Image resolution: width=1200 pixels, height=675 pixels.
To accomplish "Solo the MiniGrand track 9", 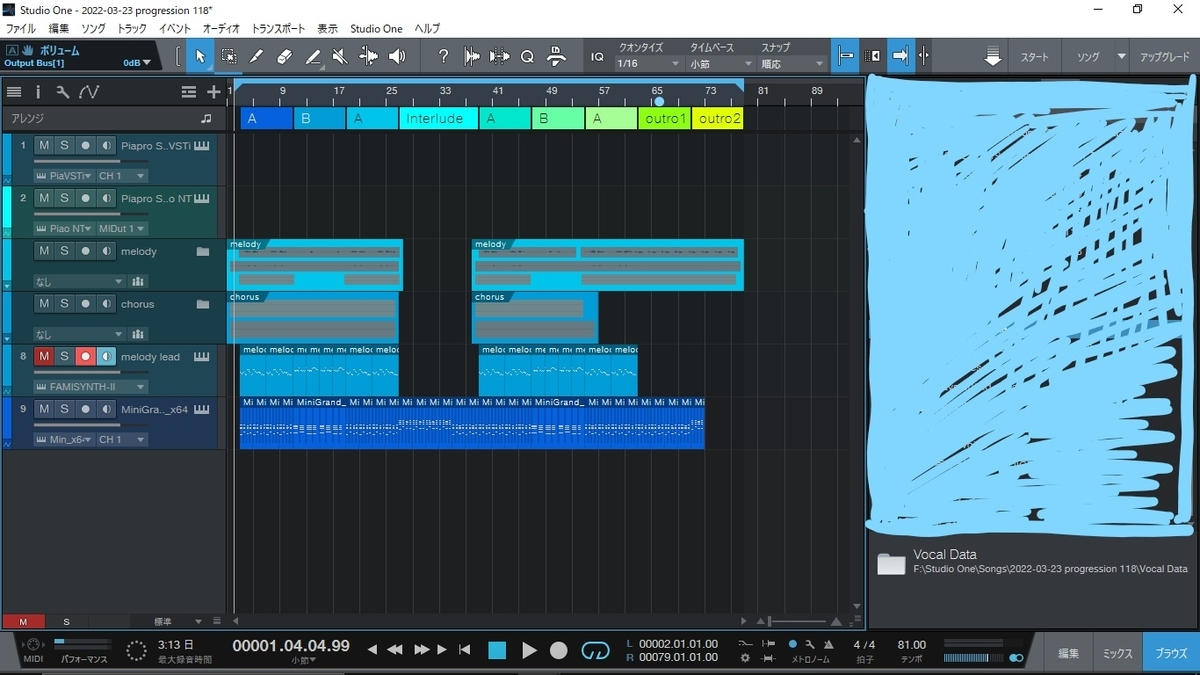I will [x=64, y=409].
